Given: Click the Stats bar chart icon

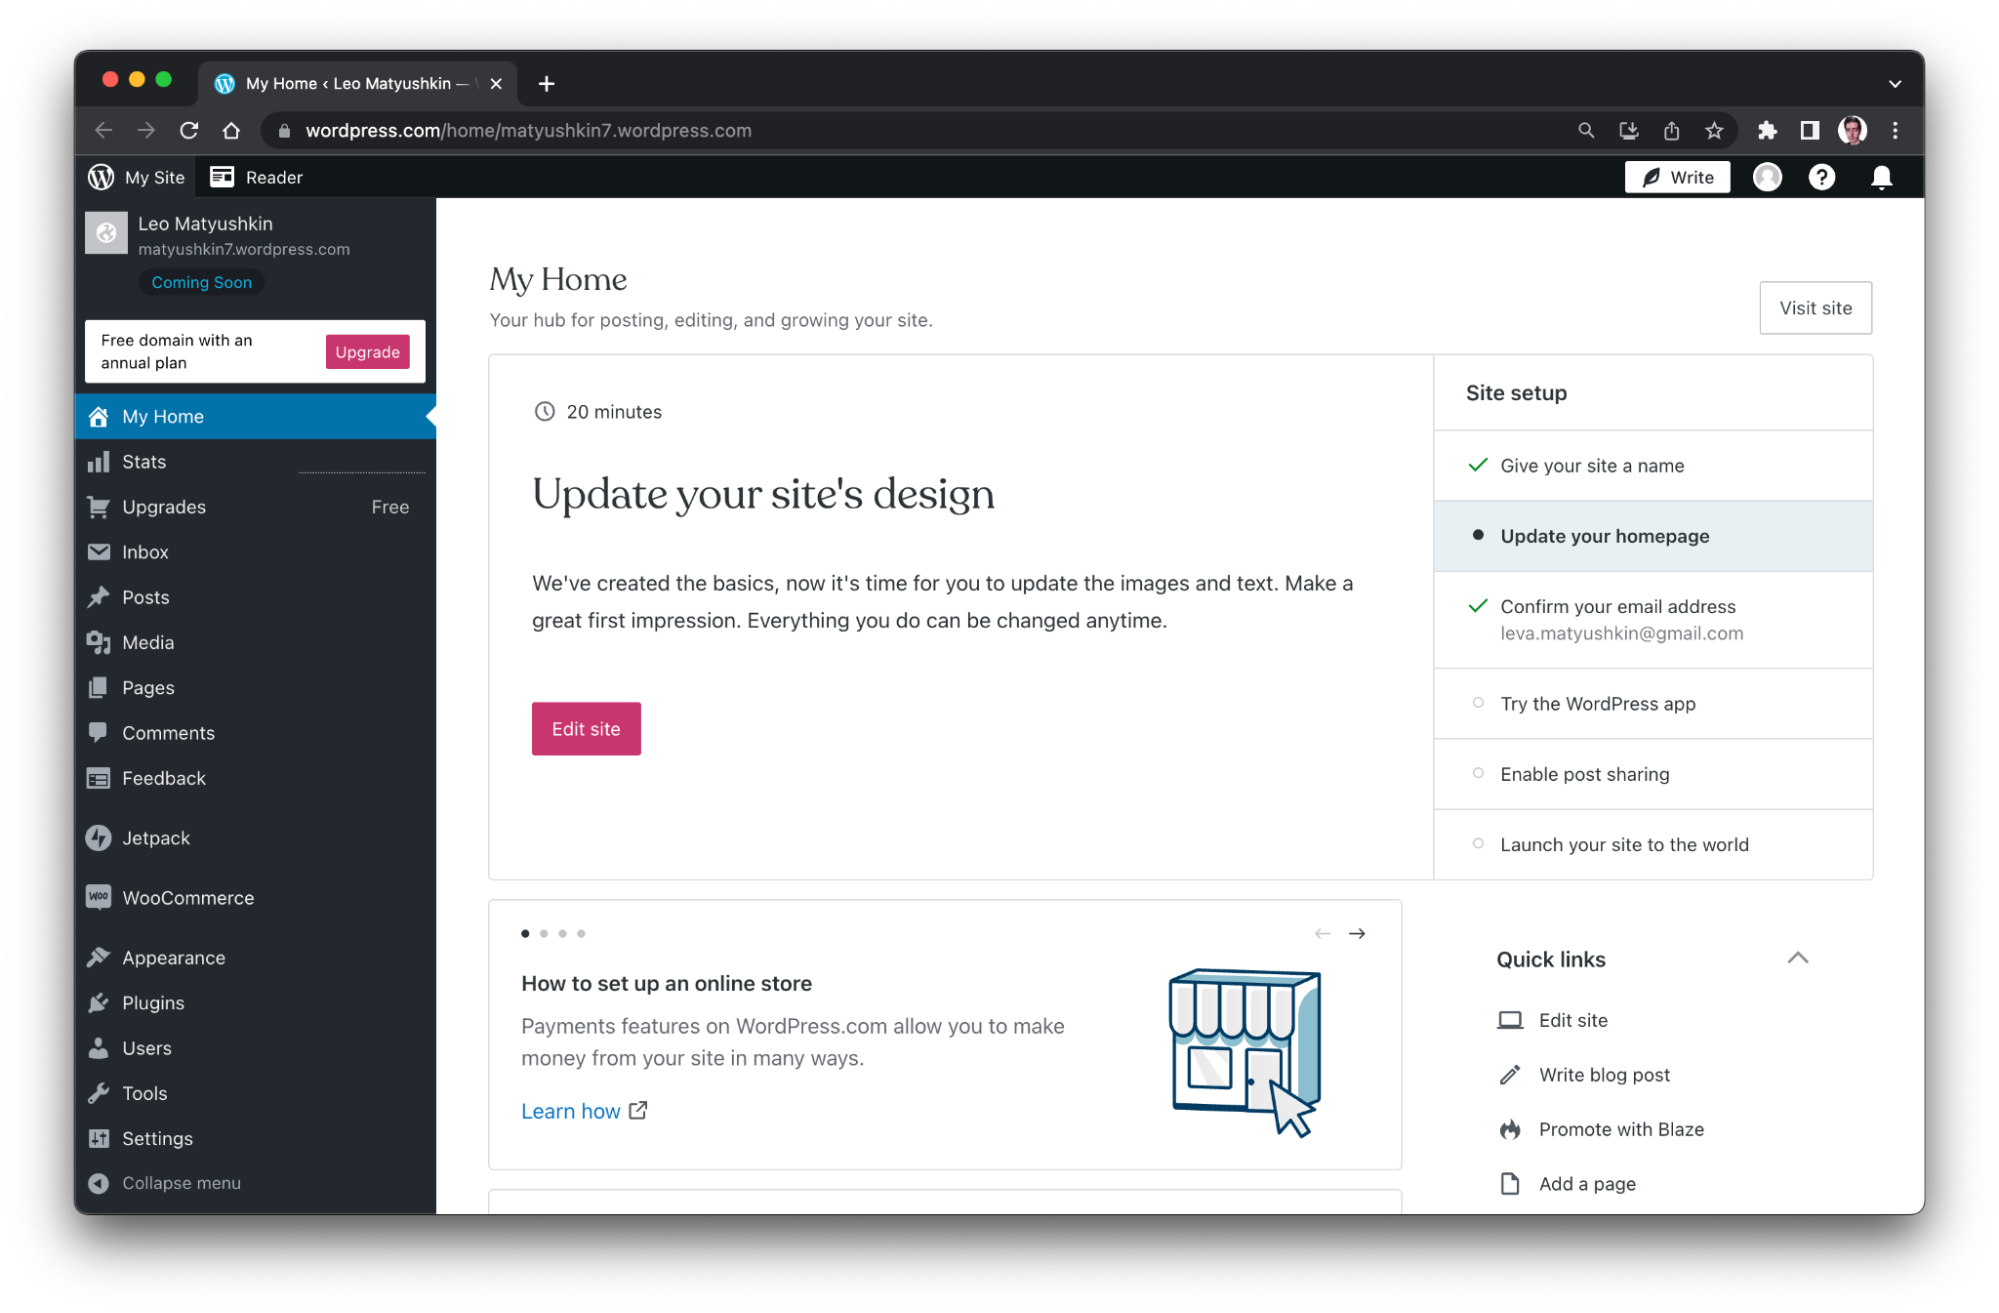Looking at the screenshot, I should 98,462.
